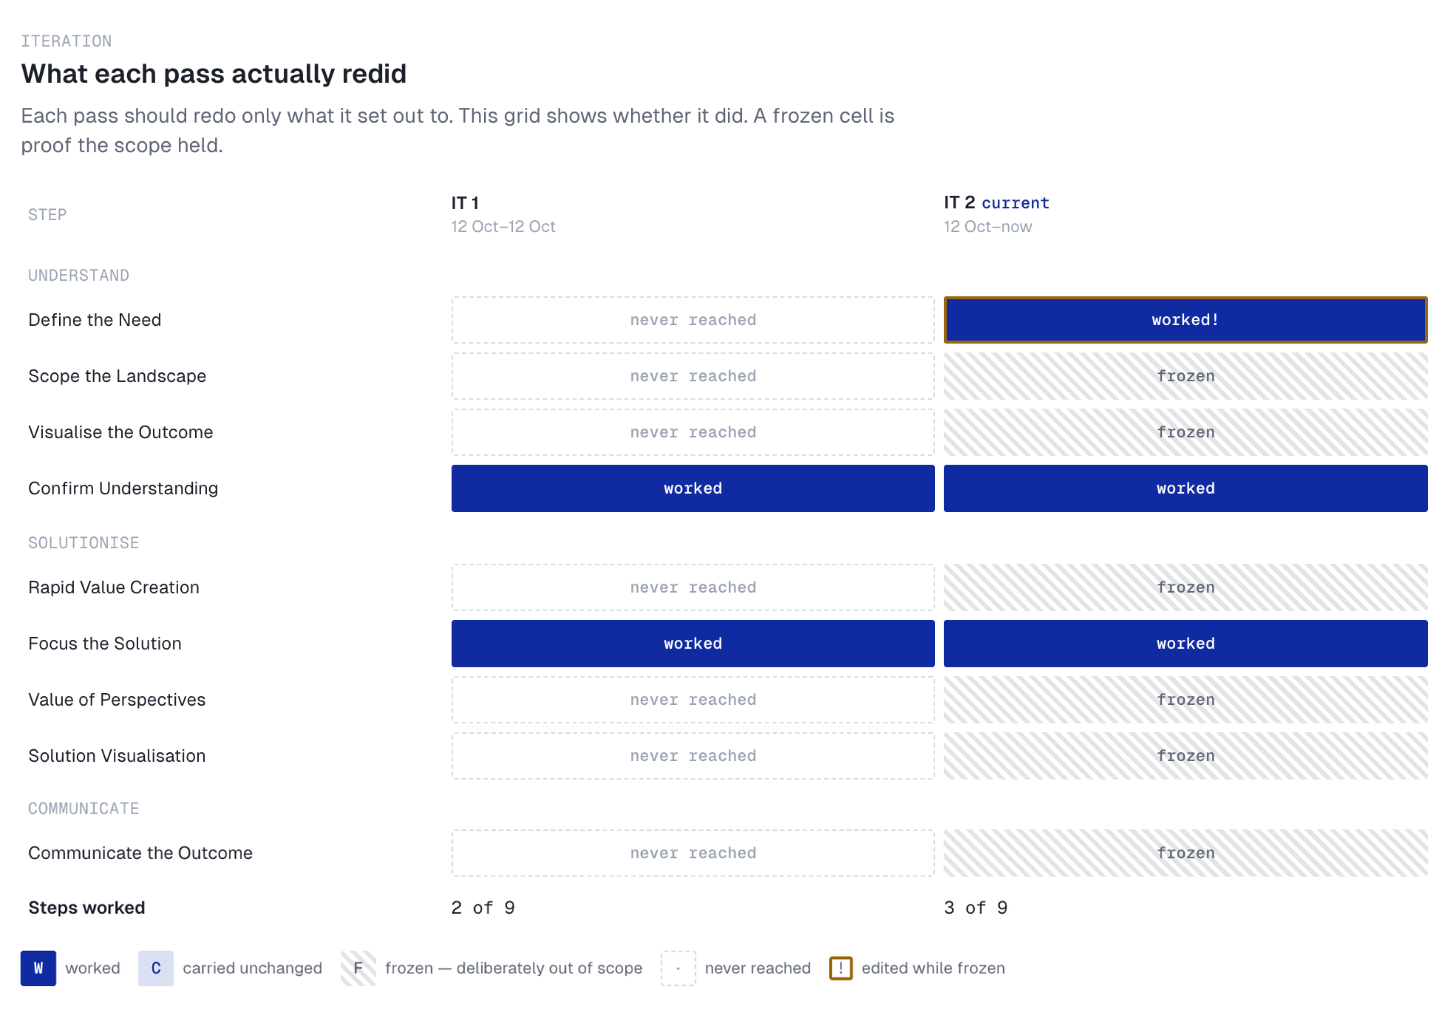The image size is (1456, 1021).
Task: Click IT 1 worked cell for Confirm Understanding
Action: coord(693,488)
